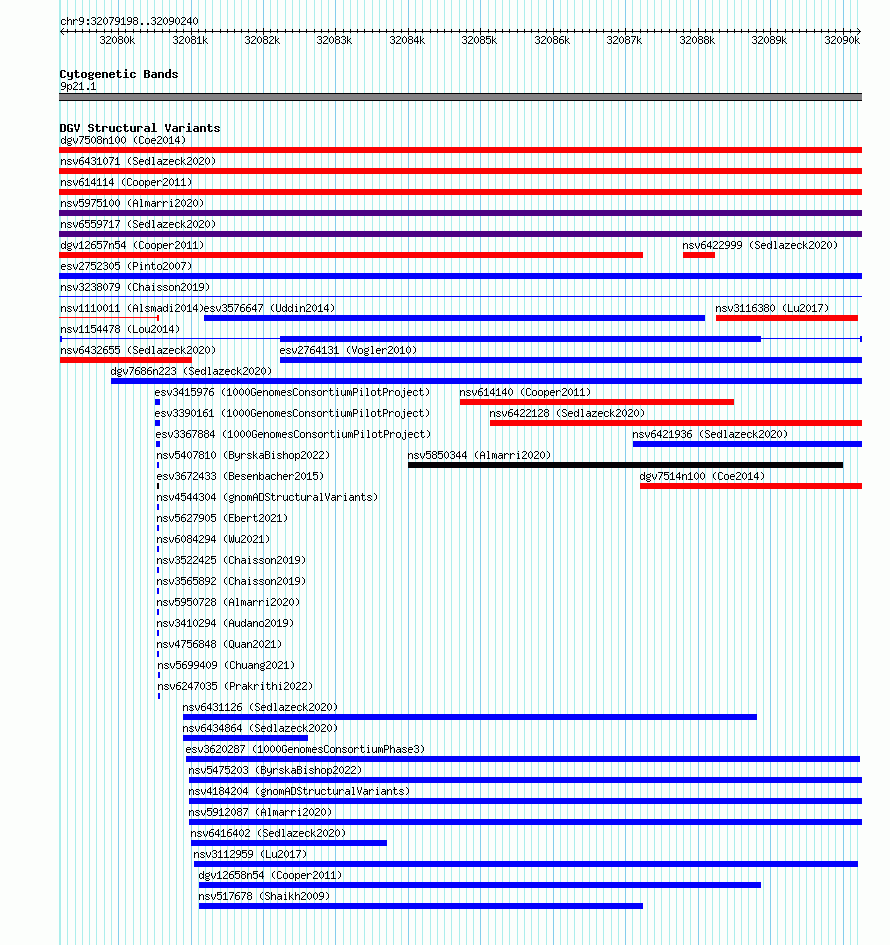This screenshot has height=945, width=890.
Task: Click nsv4544304 (gnomADStructuralVariants) label
Action: pyautogui.click(x=267, y=498)
